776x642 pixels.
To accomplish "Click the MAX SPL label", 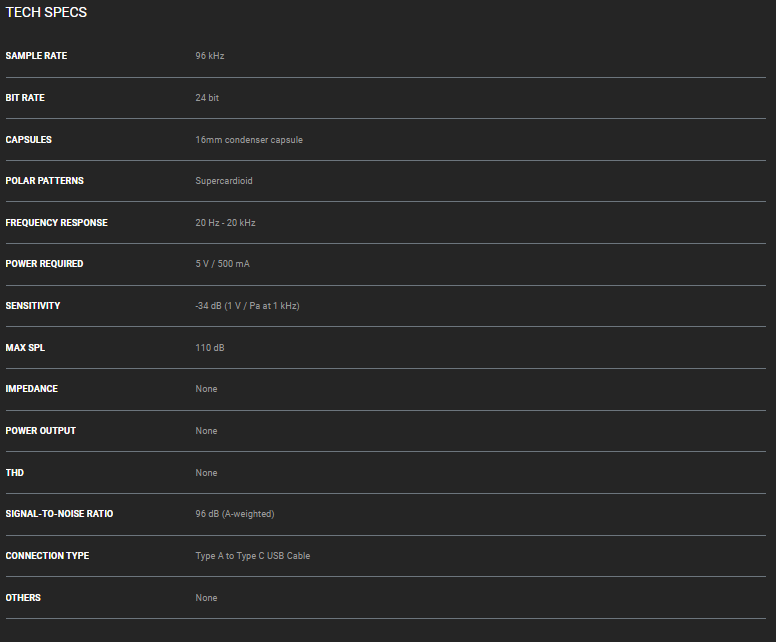I will pyautogui.click(x=25, y=348).
